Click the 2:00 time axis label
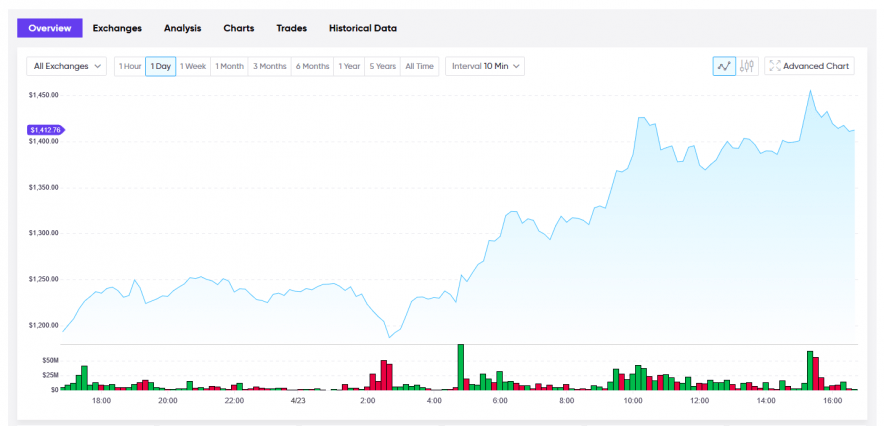 [x=368, y=401]
